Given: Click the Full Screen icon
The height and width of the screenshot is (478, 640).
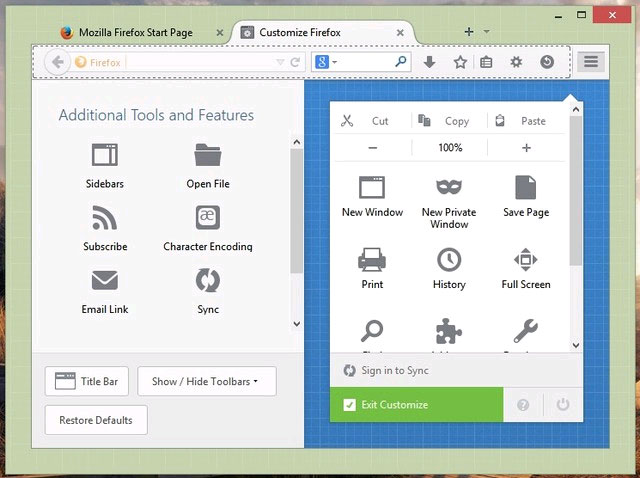Looking at the screenshot, I should pyautogui.click(x=526, y=260).
